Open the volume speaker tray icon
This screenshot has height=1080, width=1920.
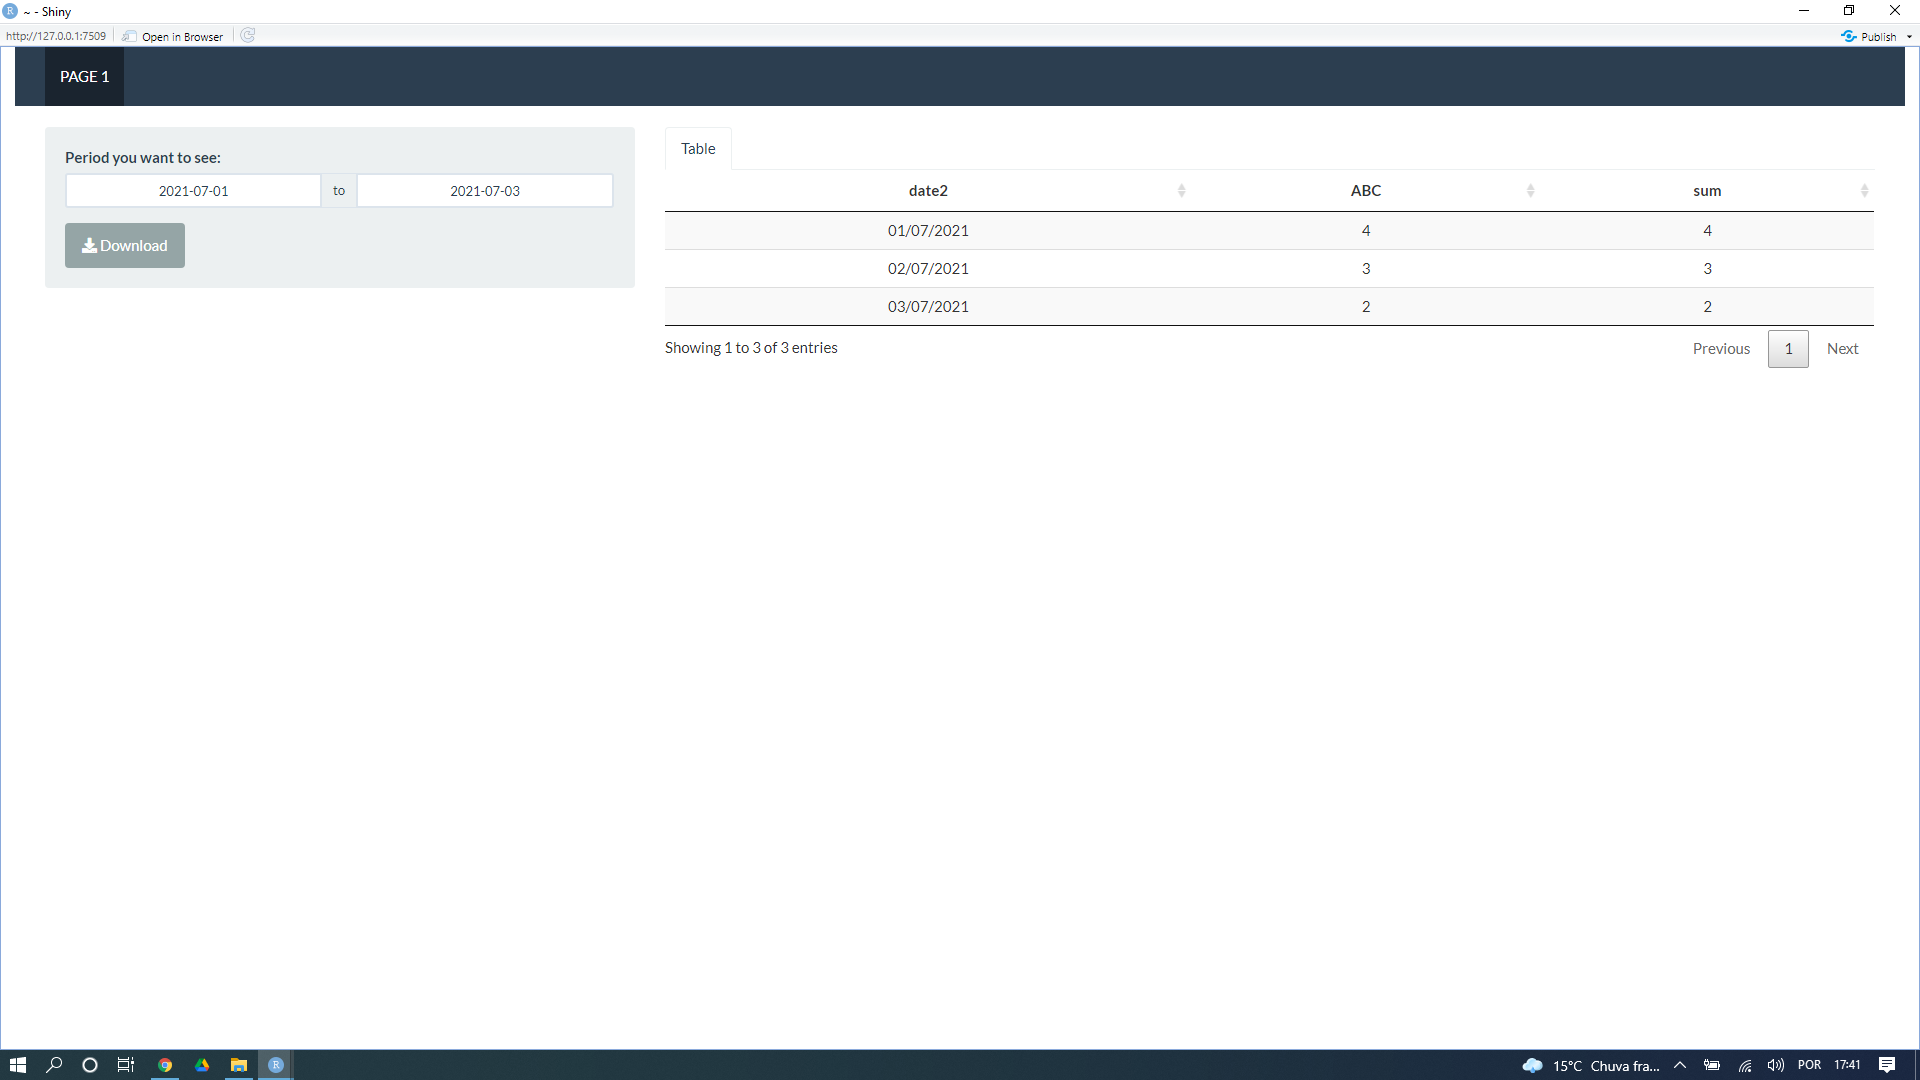1775,1065
